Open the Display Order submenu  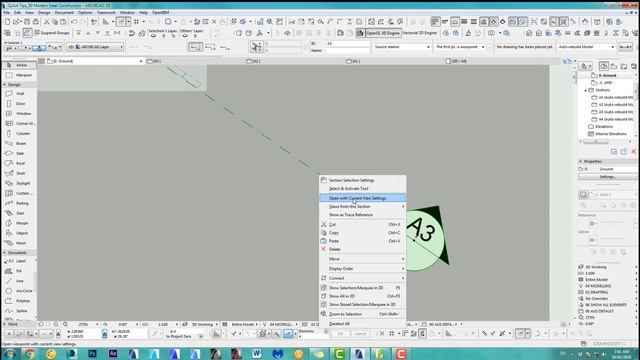tap(362, 269)
